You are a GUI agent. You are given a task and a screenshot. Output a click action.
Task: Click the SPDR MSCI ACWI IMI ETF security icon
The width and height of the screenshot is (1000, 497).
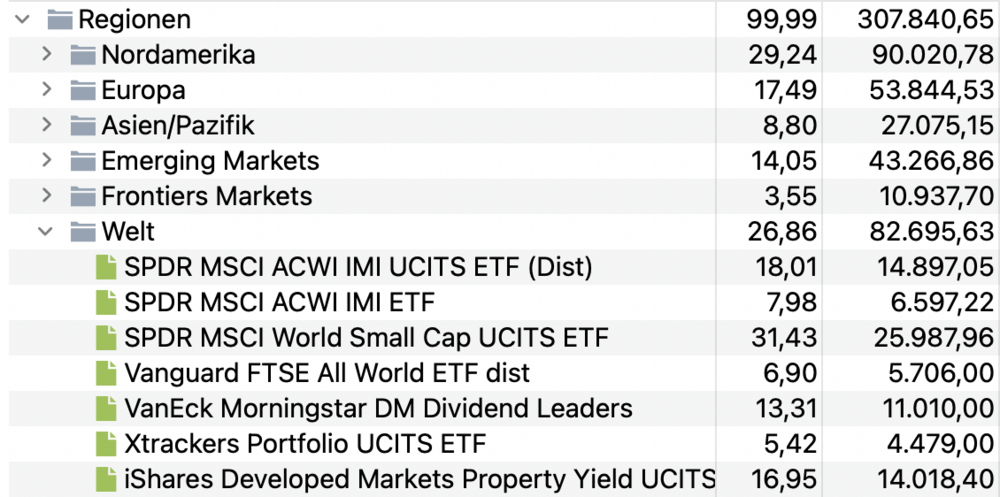[x=106, y=302]
